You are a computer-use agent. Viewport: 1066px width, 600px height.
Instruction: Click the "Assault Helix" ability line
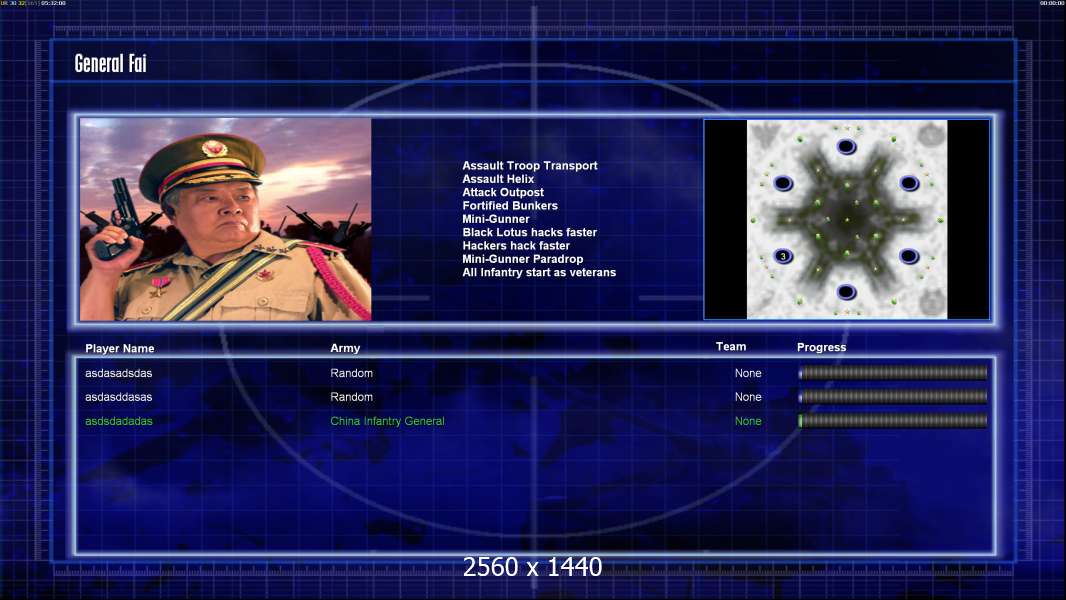click(x=498, y=179)
